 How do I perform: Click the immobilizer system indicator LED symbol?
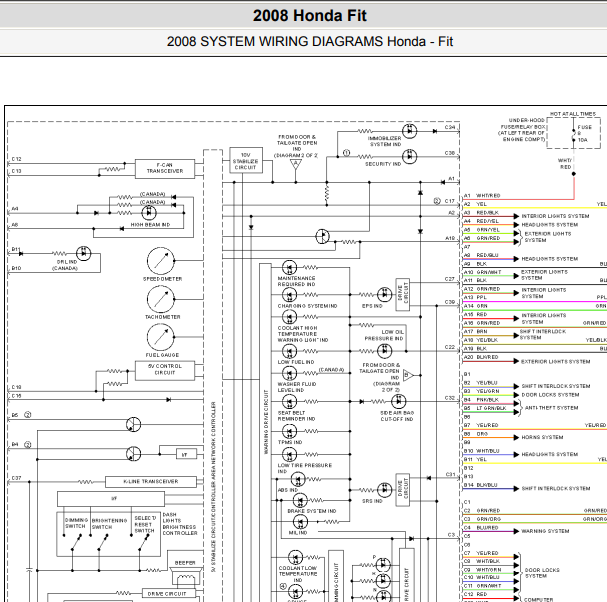click(410, 131)
